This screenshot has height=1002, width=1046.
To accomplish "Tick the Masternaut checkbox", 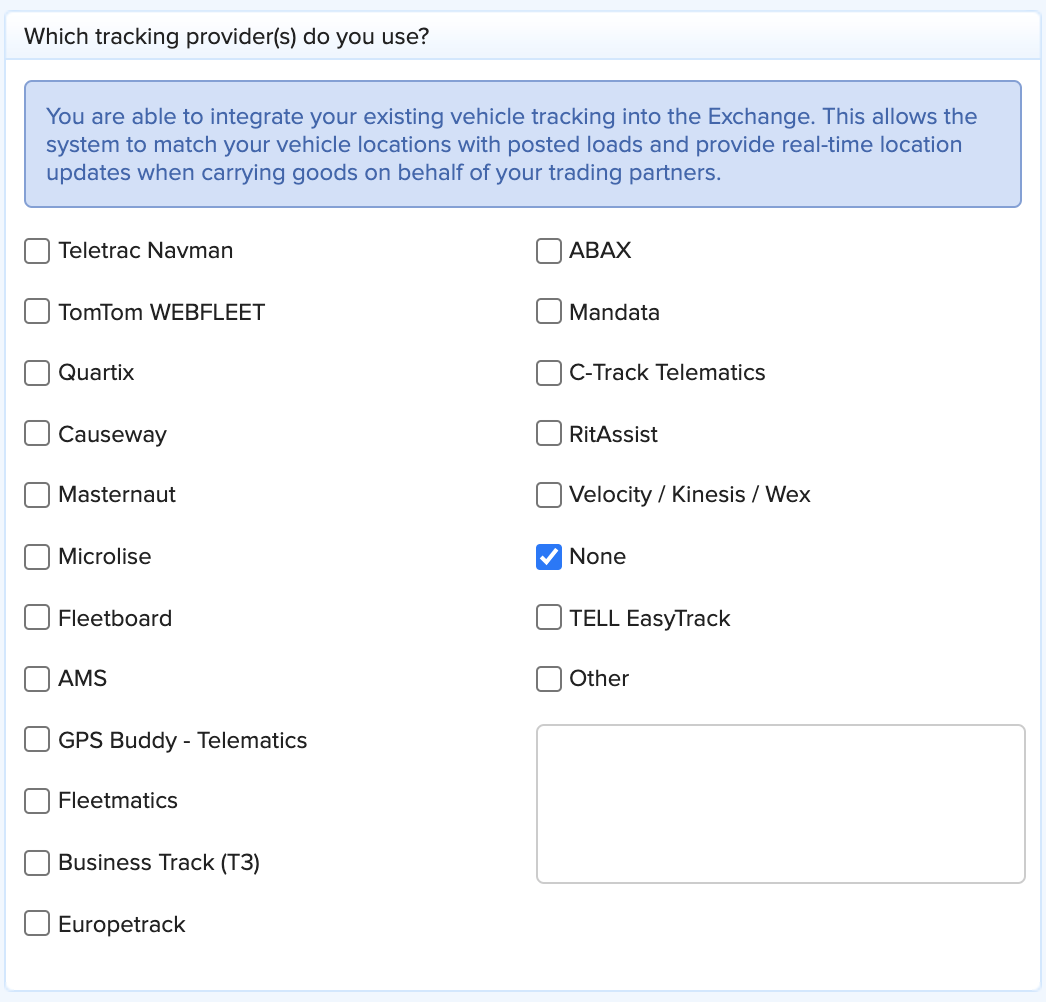I will pos(37,495).
